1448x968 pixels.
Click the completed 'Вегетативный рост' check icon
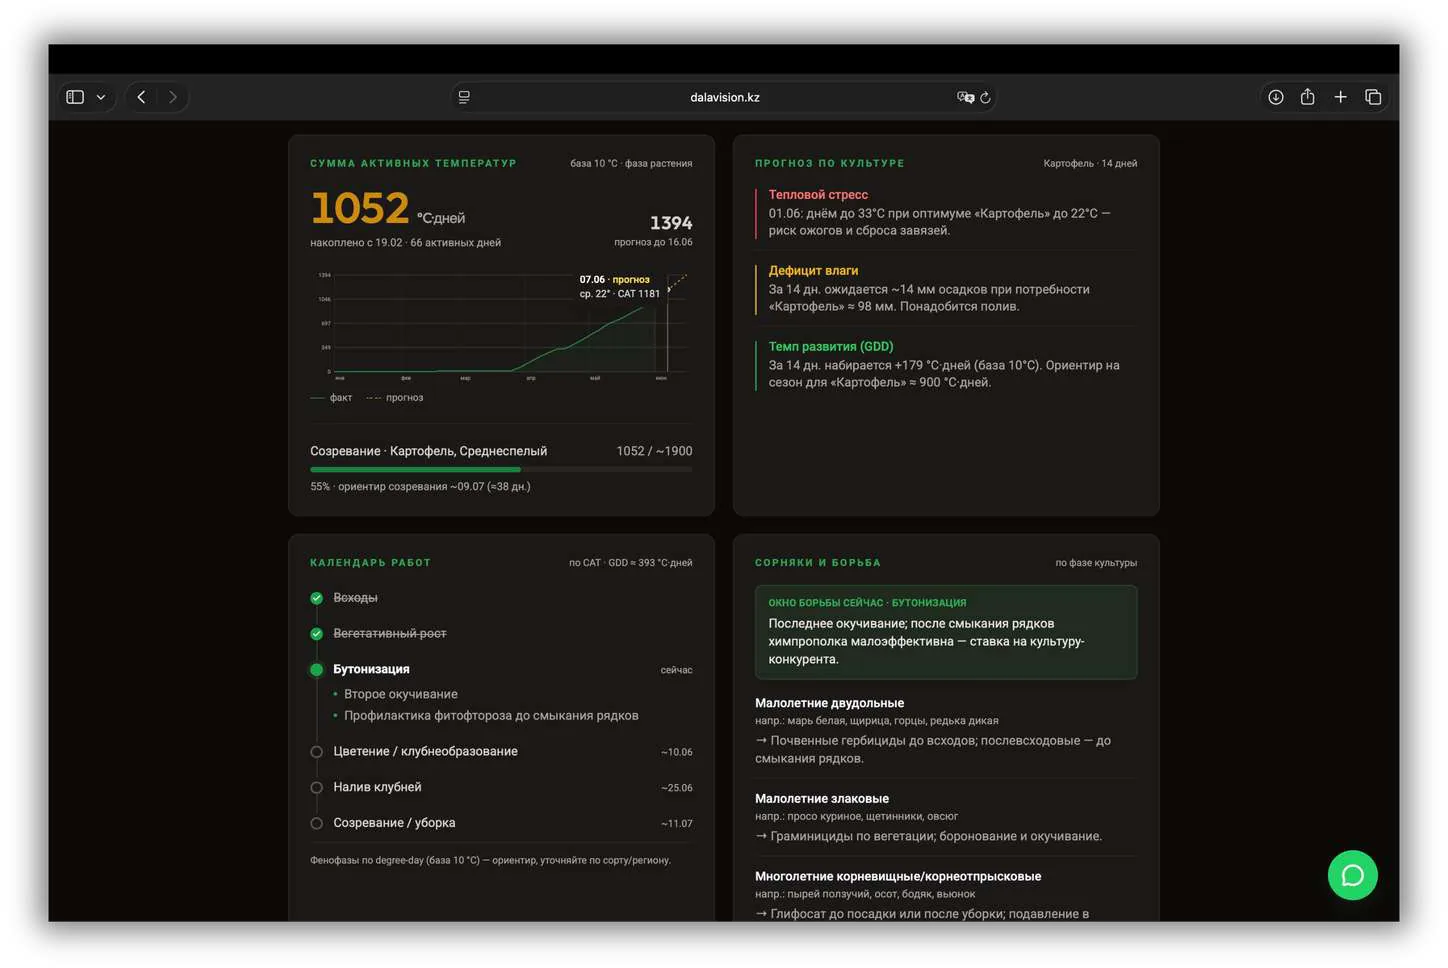(316, 634)
